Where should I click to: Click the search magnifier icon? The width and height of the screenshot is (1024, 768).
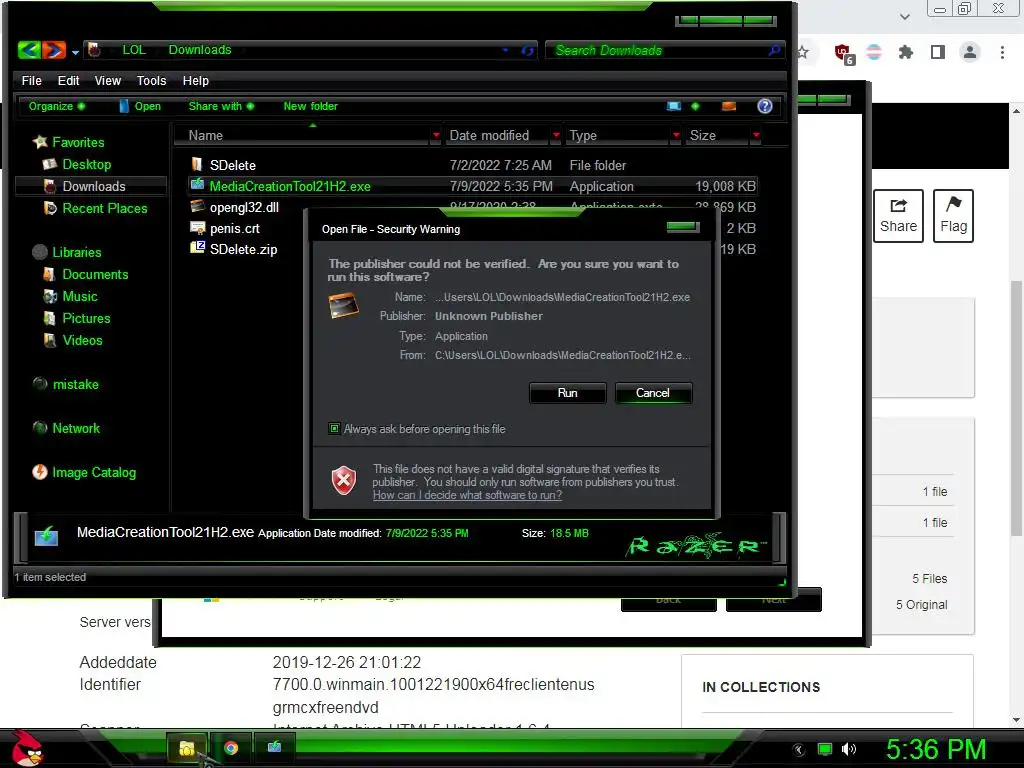[x=774, y=50]
